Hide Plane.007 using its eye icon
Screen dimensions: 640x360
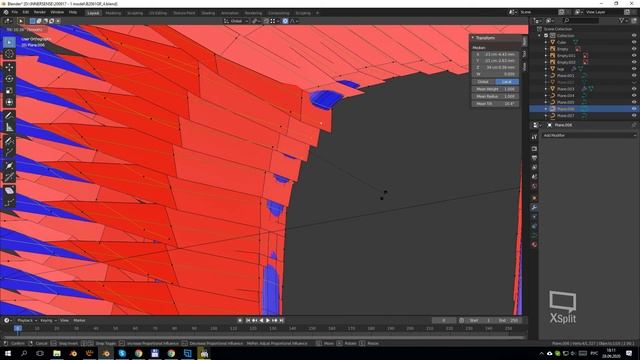pos(634,116)
